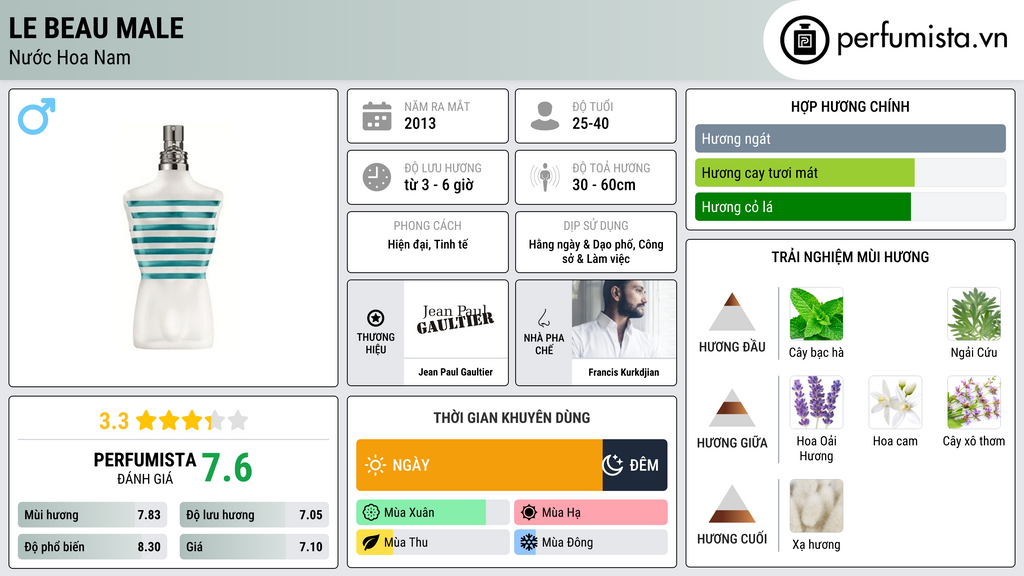This screenshot has width=1024, height=576.
Task: Click the star badge icon above Thương hiệu
Action: pos(376,318)
